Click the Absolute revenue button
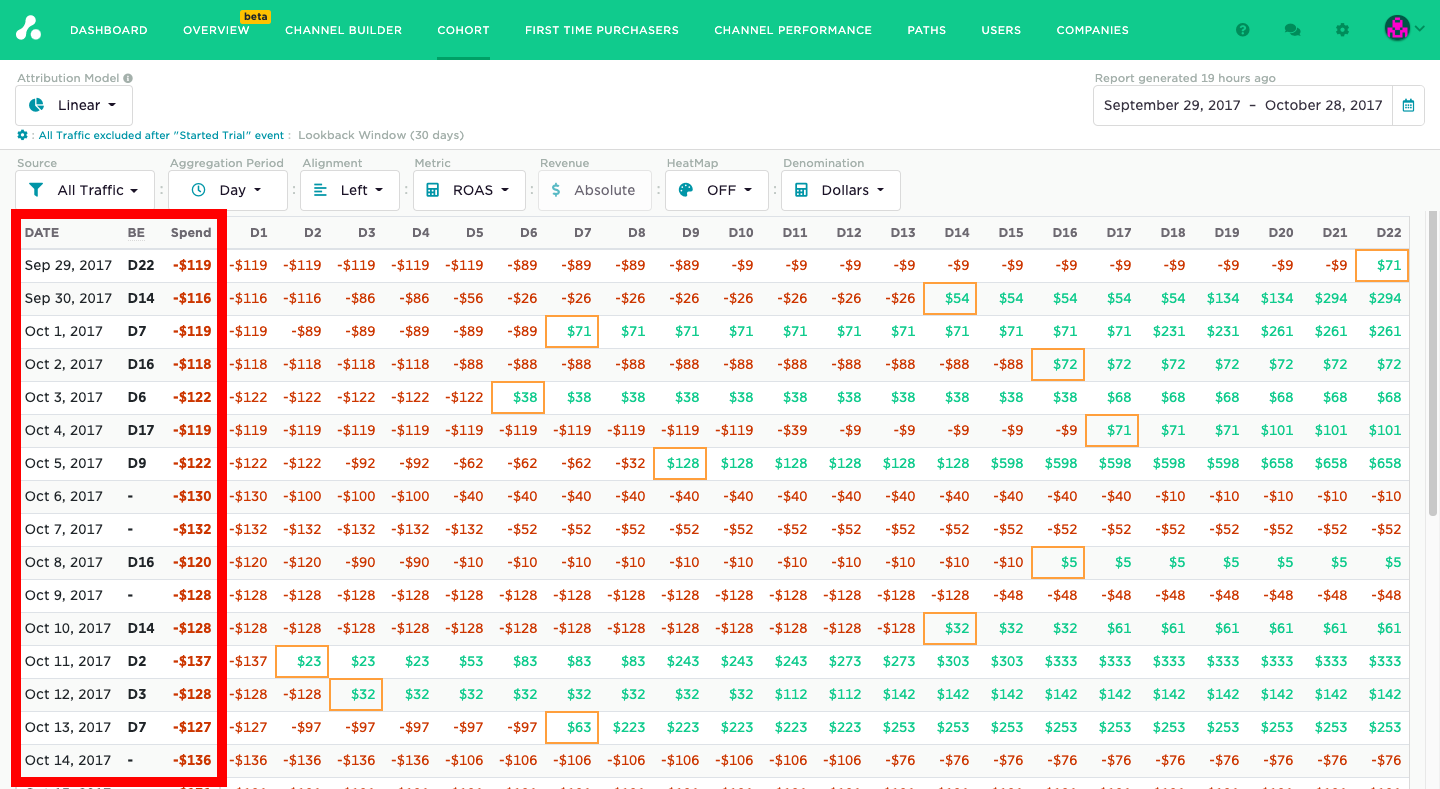This screenshot has height=789, width=1440. coord(595,190)
